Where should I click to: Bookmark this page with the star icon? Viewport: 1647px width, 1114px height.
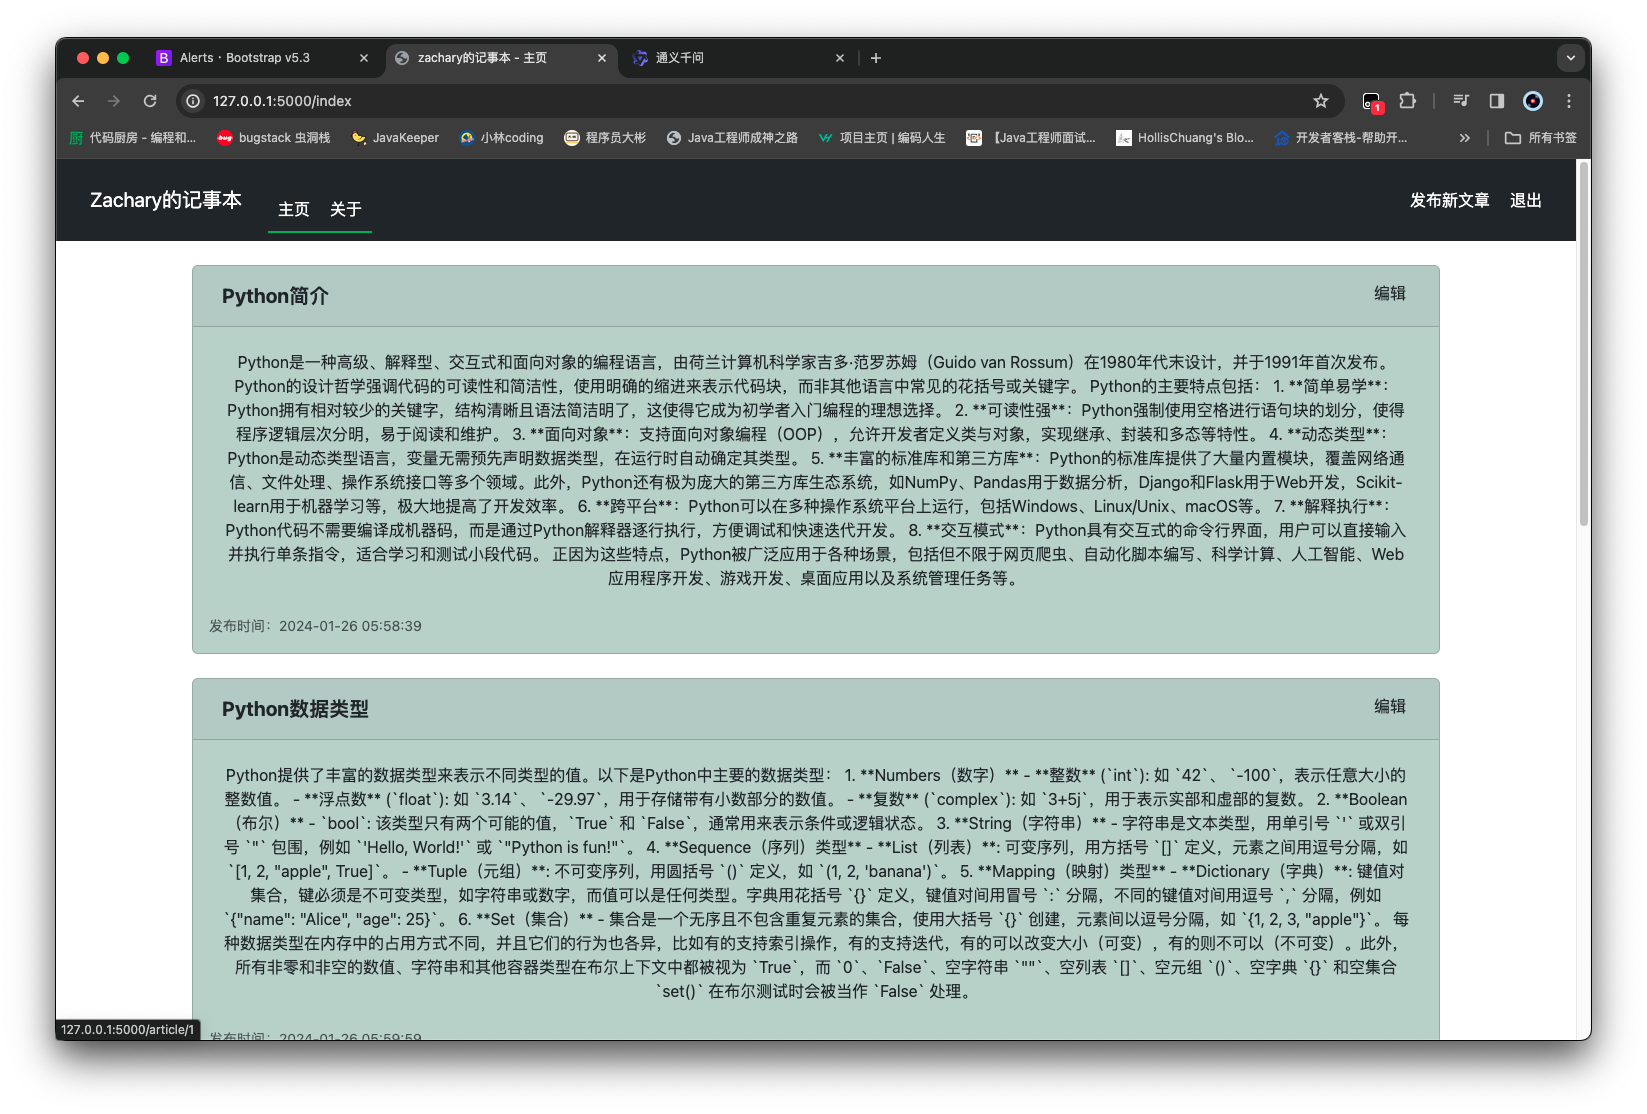pyautogui.click(x=1321, y=101)
